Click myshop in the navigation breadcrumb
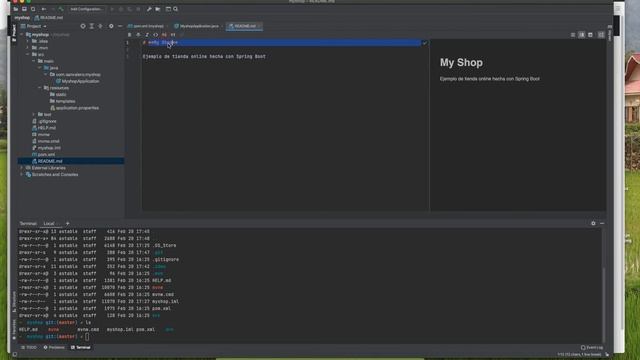640x360 pixels. click(x=22, y=18)
